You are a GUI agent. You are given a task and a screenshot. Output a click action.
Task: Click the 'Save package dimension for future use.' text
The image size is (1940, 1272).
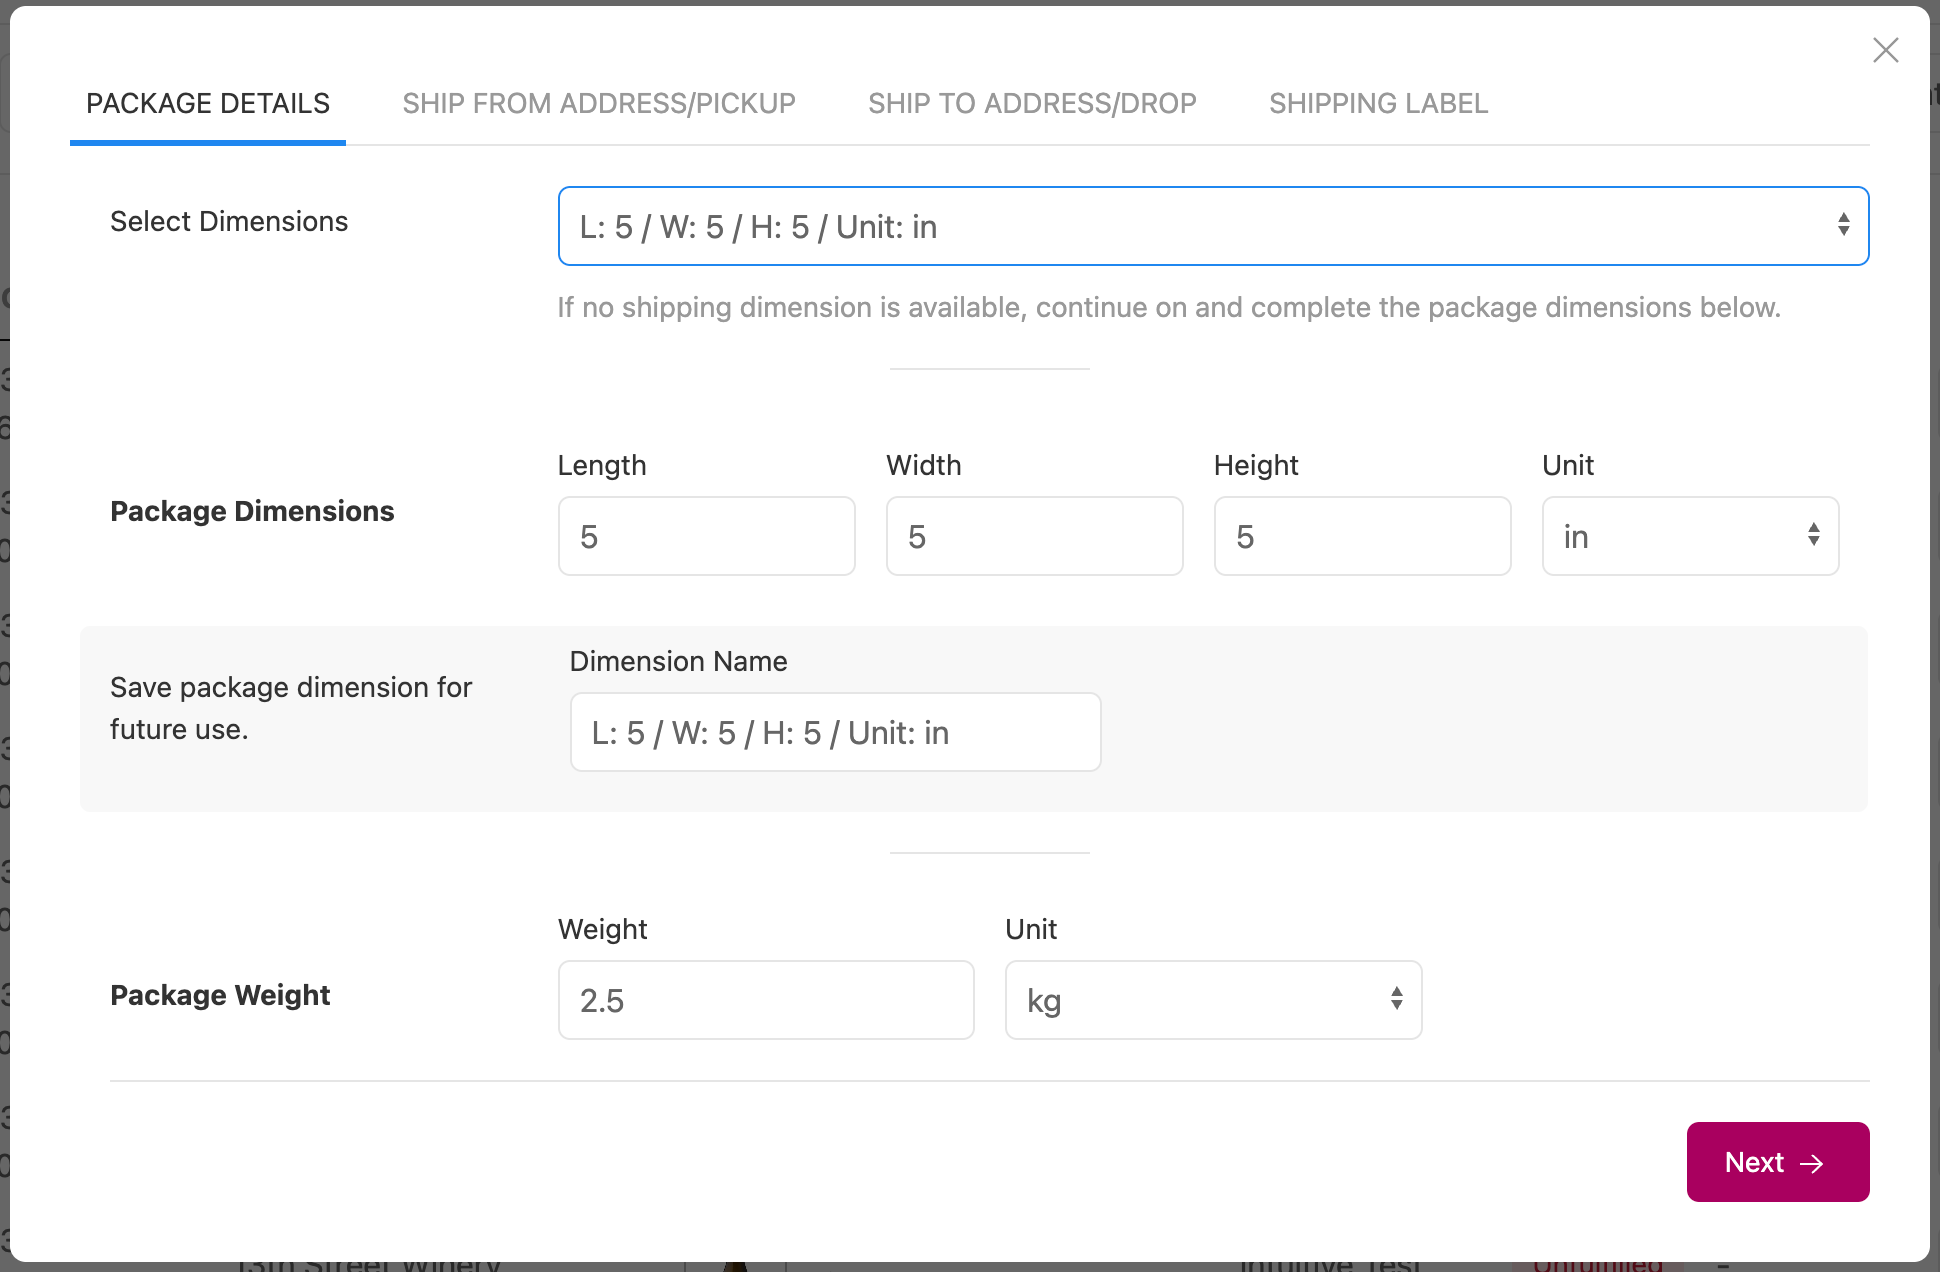(291, 708)
